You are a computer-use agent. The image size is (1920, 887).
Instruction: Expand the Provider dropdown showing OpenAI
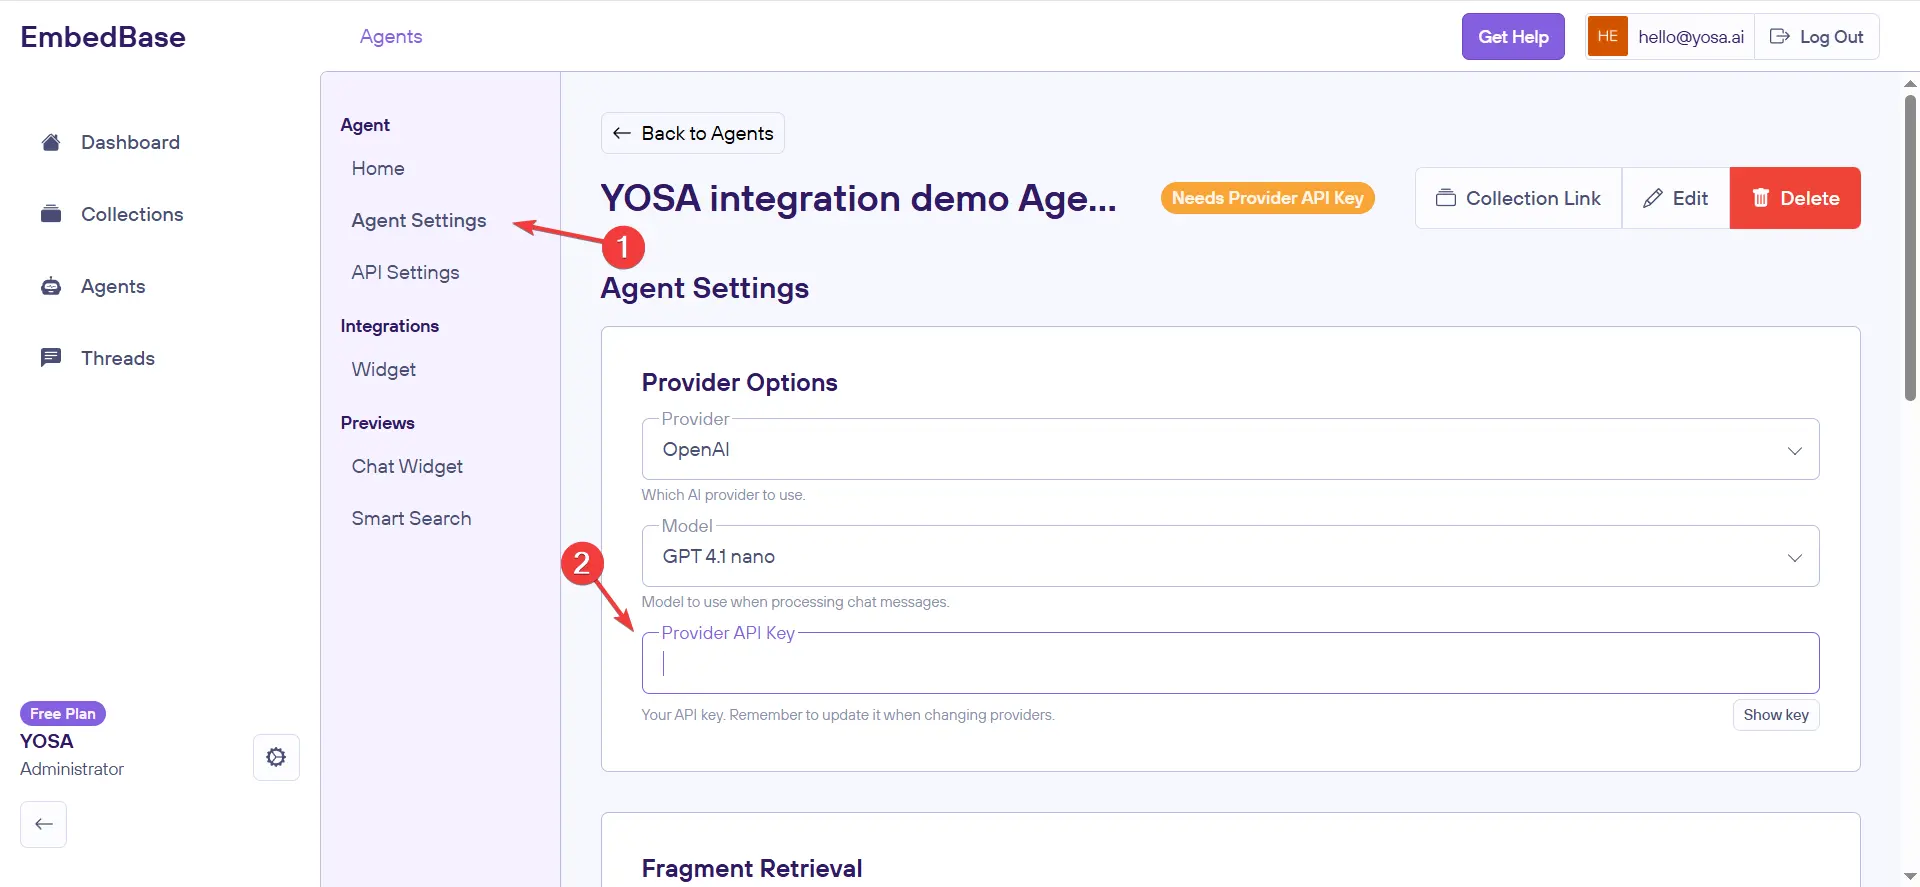pos(1229,450)
